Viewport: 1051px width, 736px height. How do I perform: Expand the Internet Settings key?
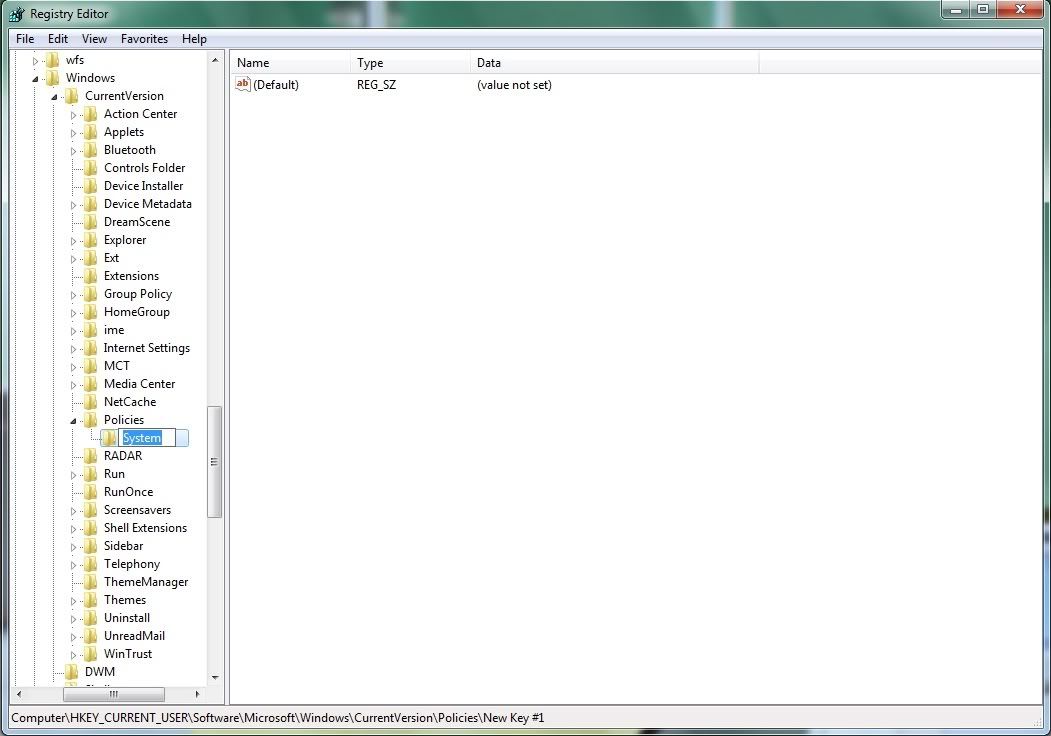tap(73, 348)
